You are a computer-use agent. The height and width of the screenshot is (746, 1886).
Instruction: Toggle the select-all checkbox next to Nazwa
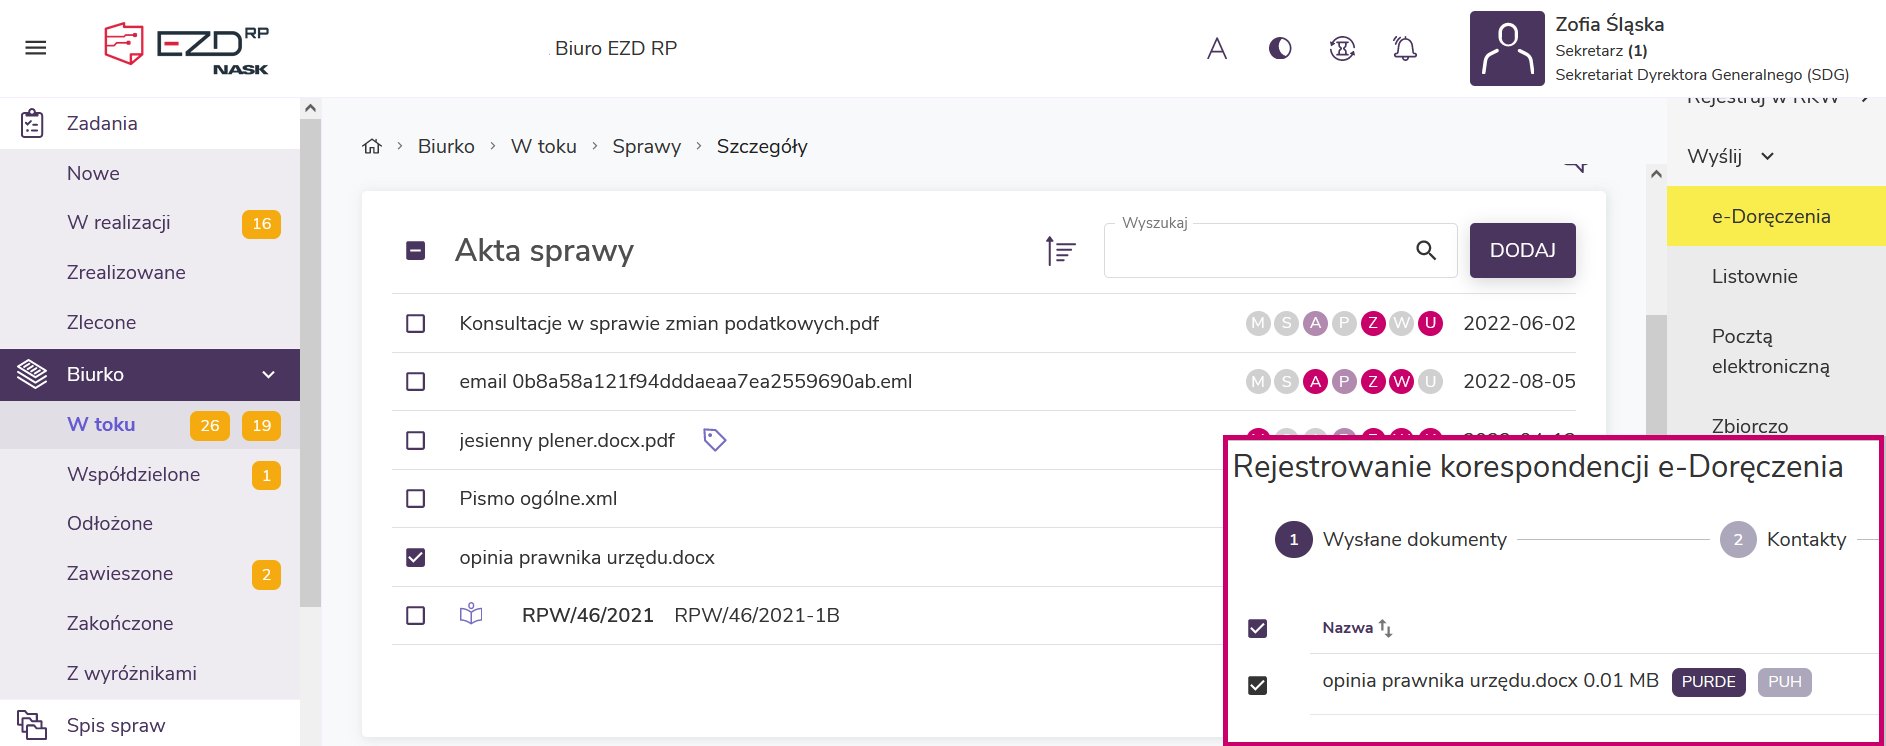pos(1258,628)
